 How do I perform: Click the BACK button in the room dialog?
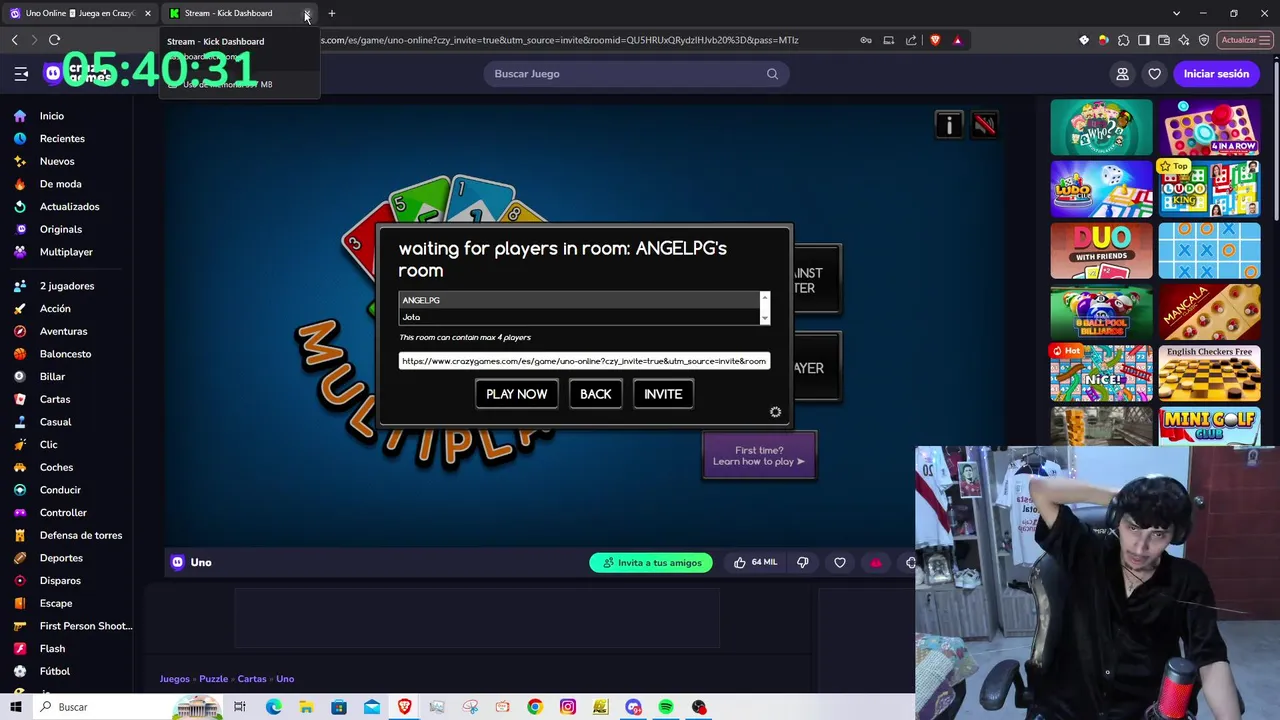click(595, 394)
